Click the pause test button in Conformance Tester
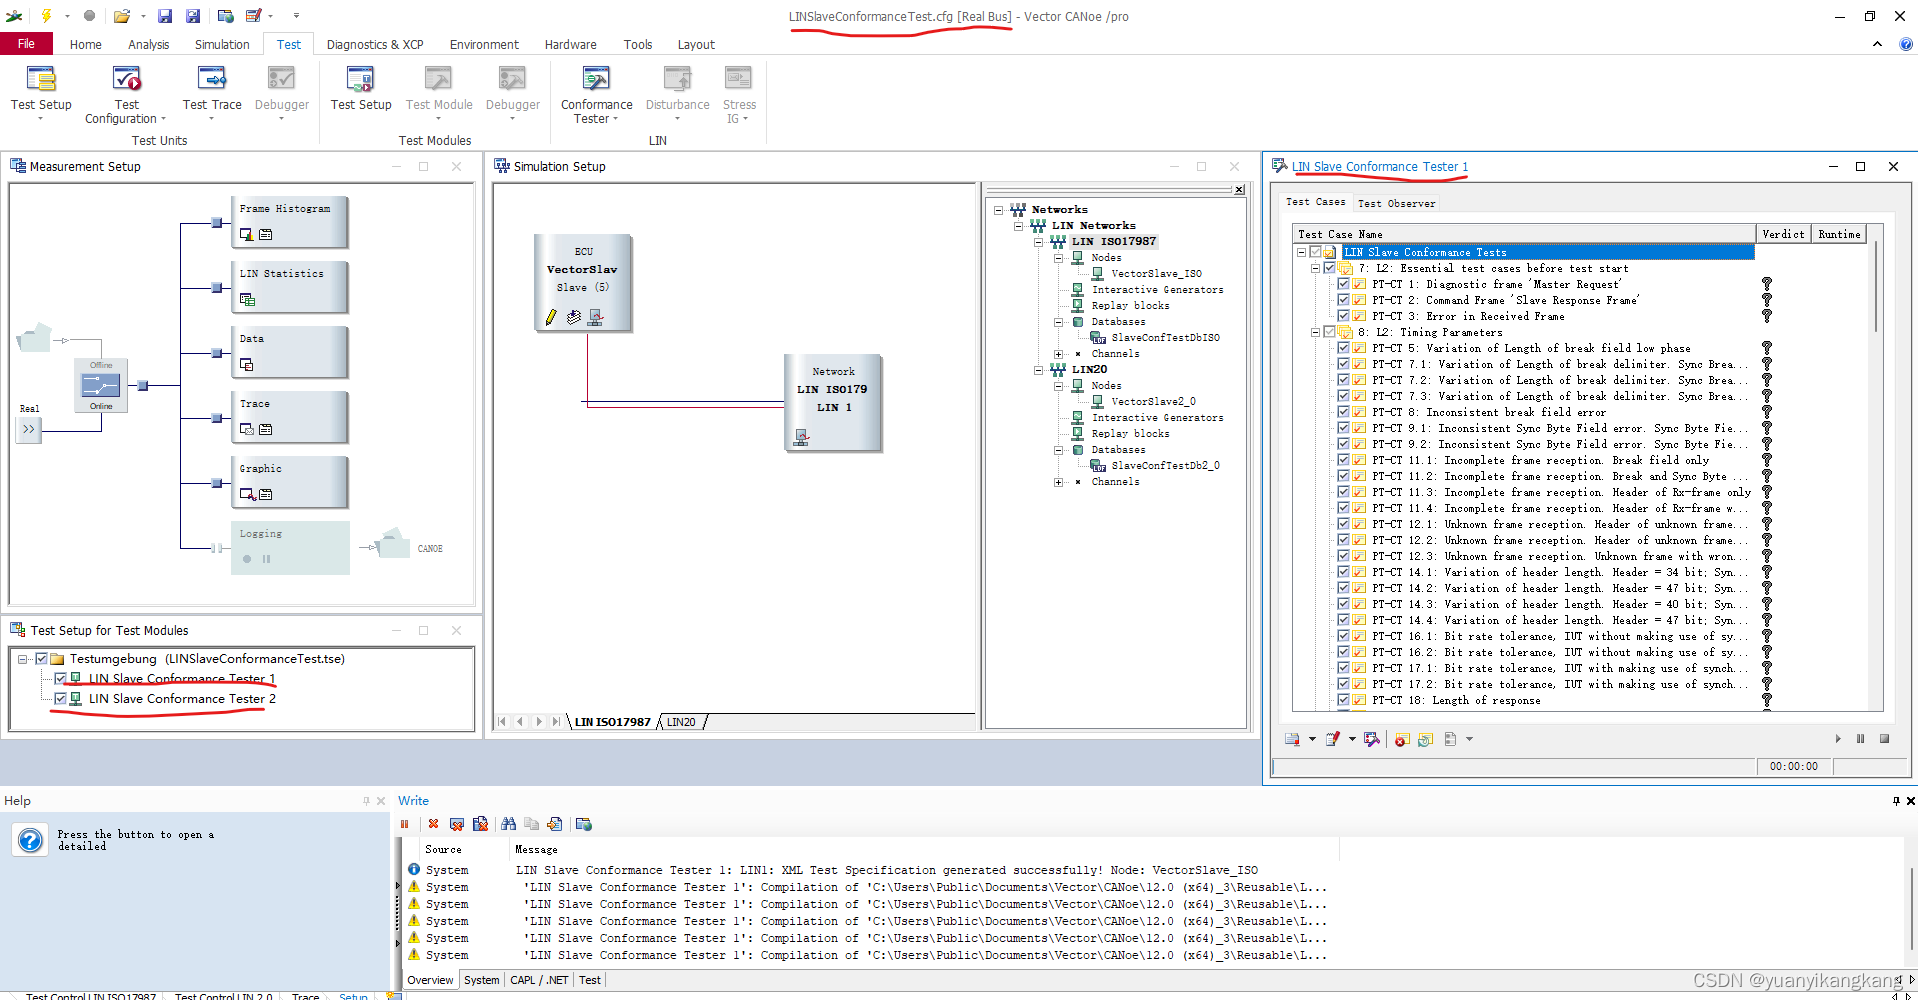Viewport: 1918px width, 1000px height. point(1860,739)
